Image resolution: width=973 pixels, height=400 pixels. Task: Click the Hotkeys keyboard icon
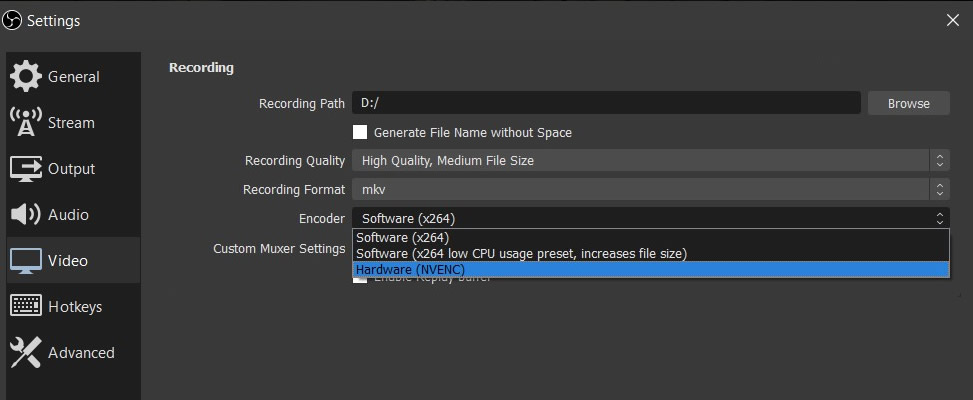click(x=26, y=306)
